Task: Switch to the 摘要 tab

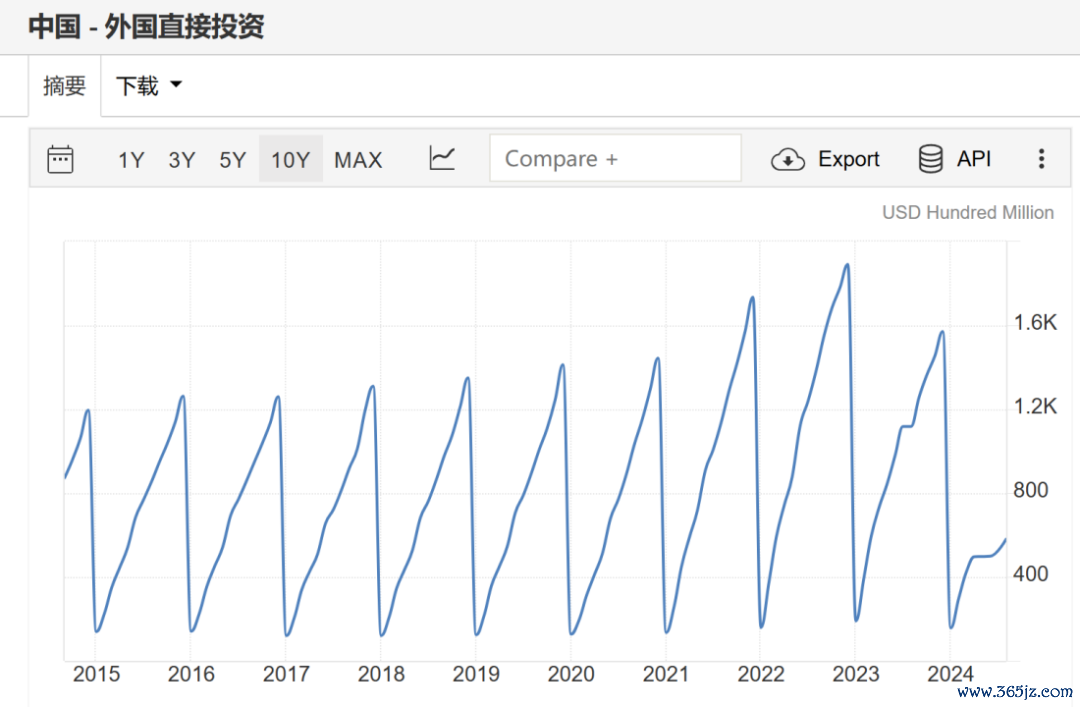Action: click(64, 85)
